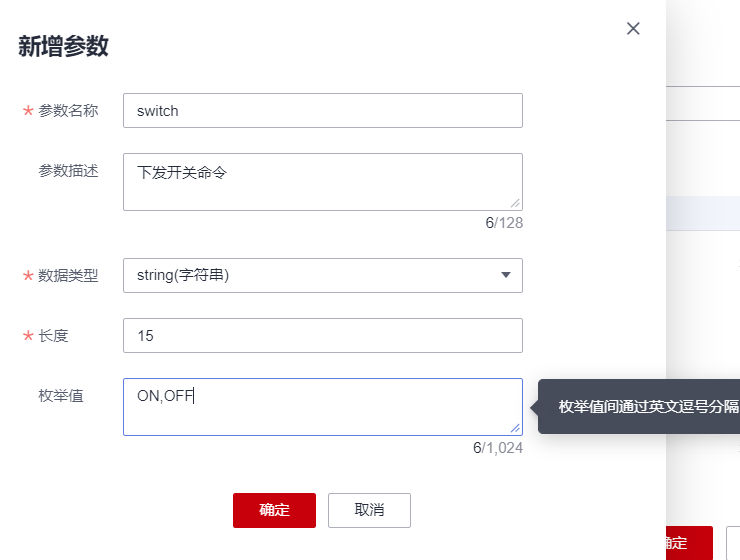This screenshot has width=740, height=560.
Task: Click the 长度 field showing 15
Action: [322, 336]
